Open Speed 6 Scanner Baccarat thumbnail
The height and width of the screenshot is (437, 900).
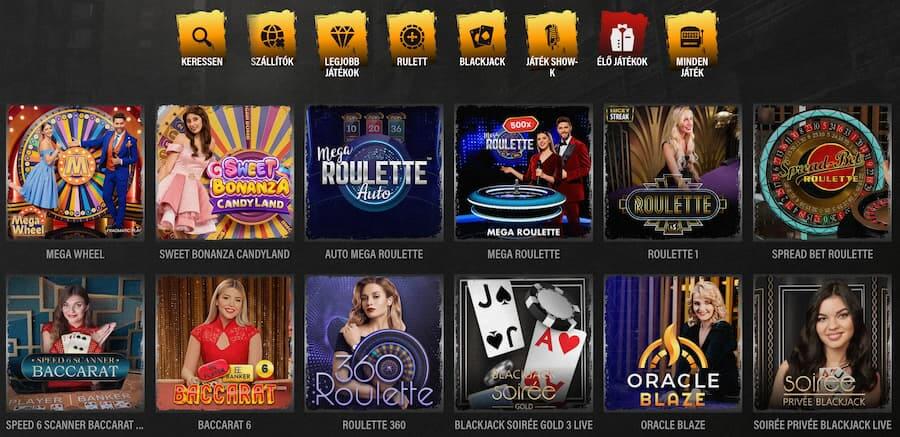[75, 343]
